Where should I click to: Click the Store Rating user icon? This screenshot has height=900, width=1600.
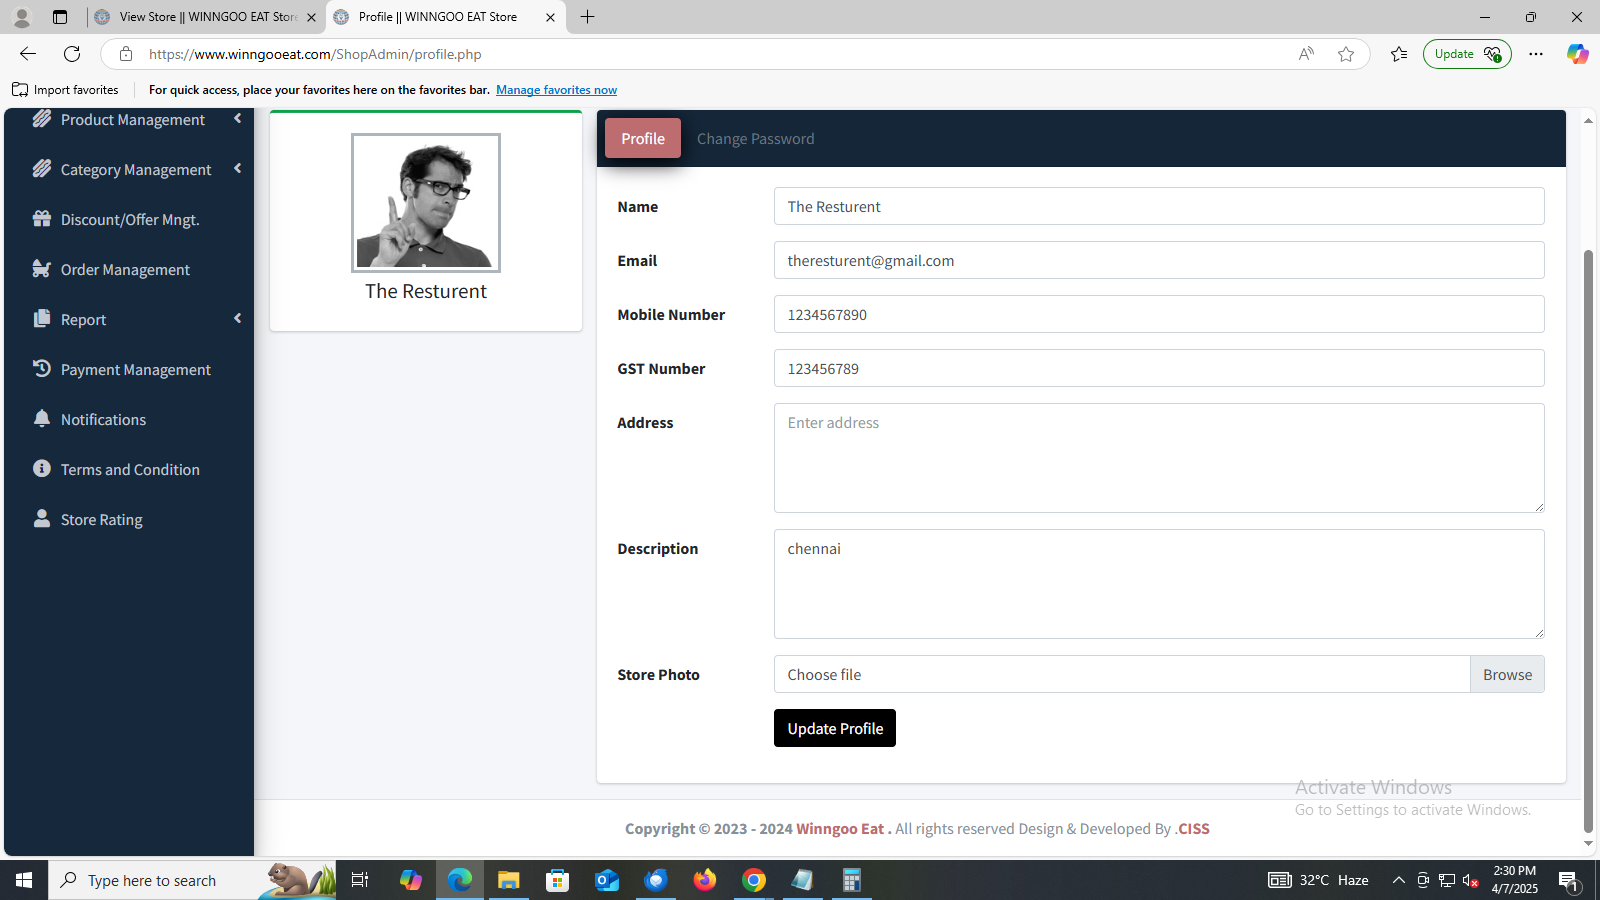click(x=41, y=519)
